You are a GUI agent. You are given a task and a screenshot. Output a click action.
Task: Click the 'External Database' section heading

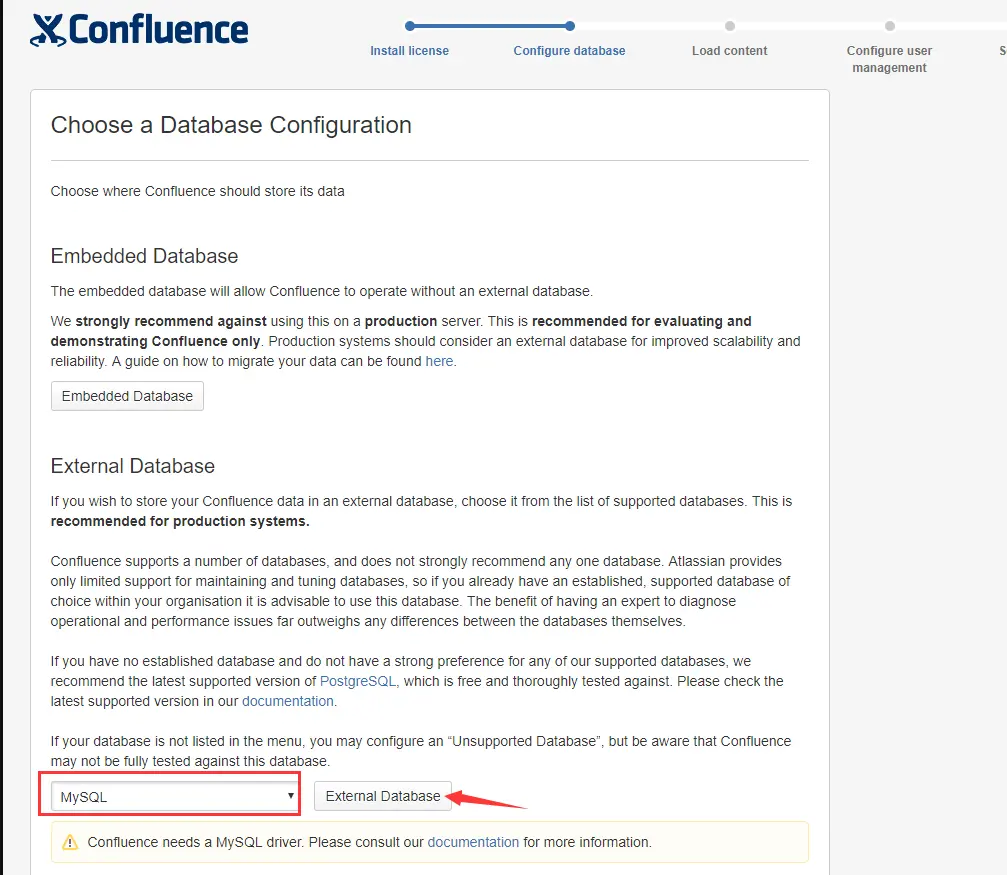click(133, 466)
